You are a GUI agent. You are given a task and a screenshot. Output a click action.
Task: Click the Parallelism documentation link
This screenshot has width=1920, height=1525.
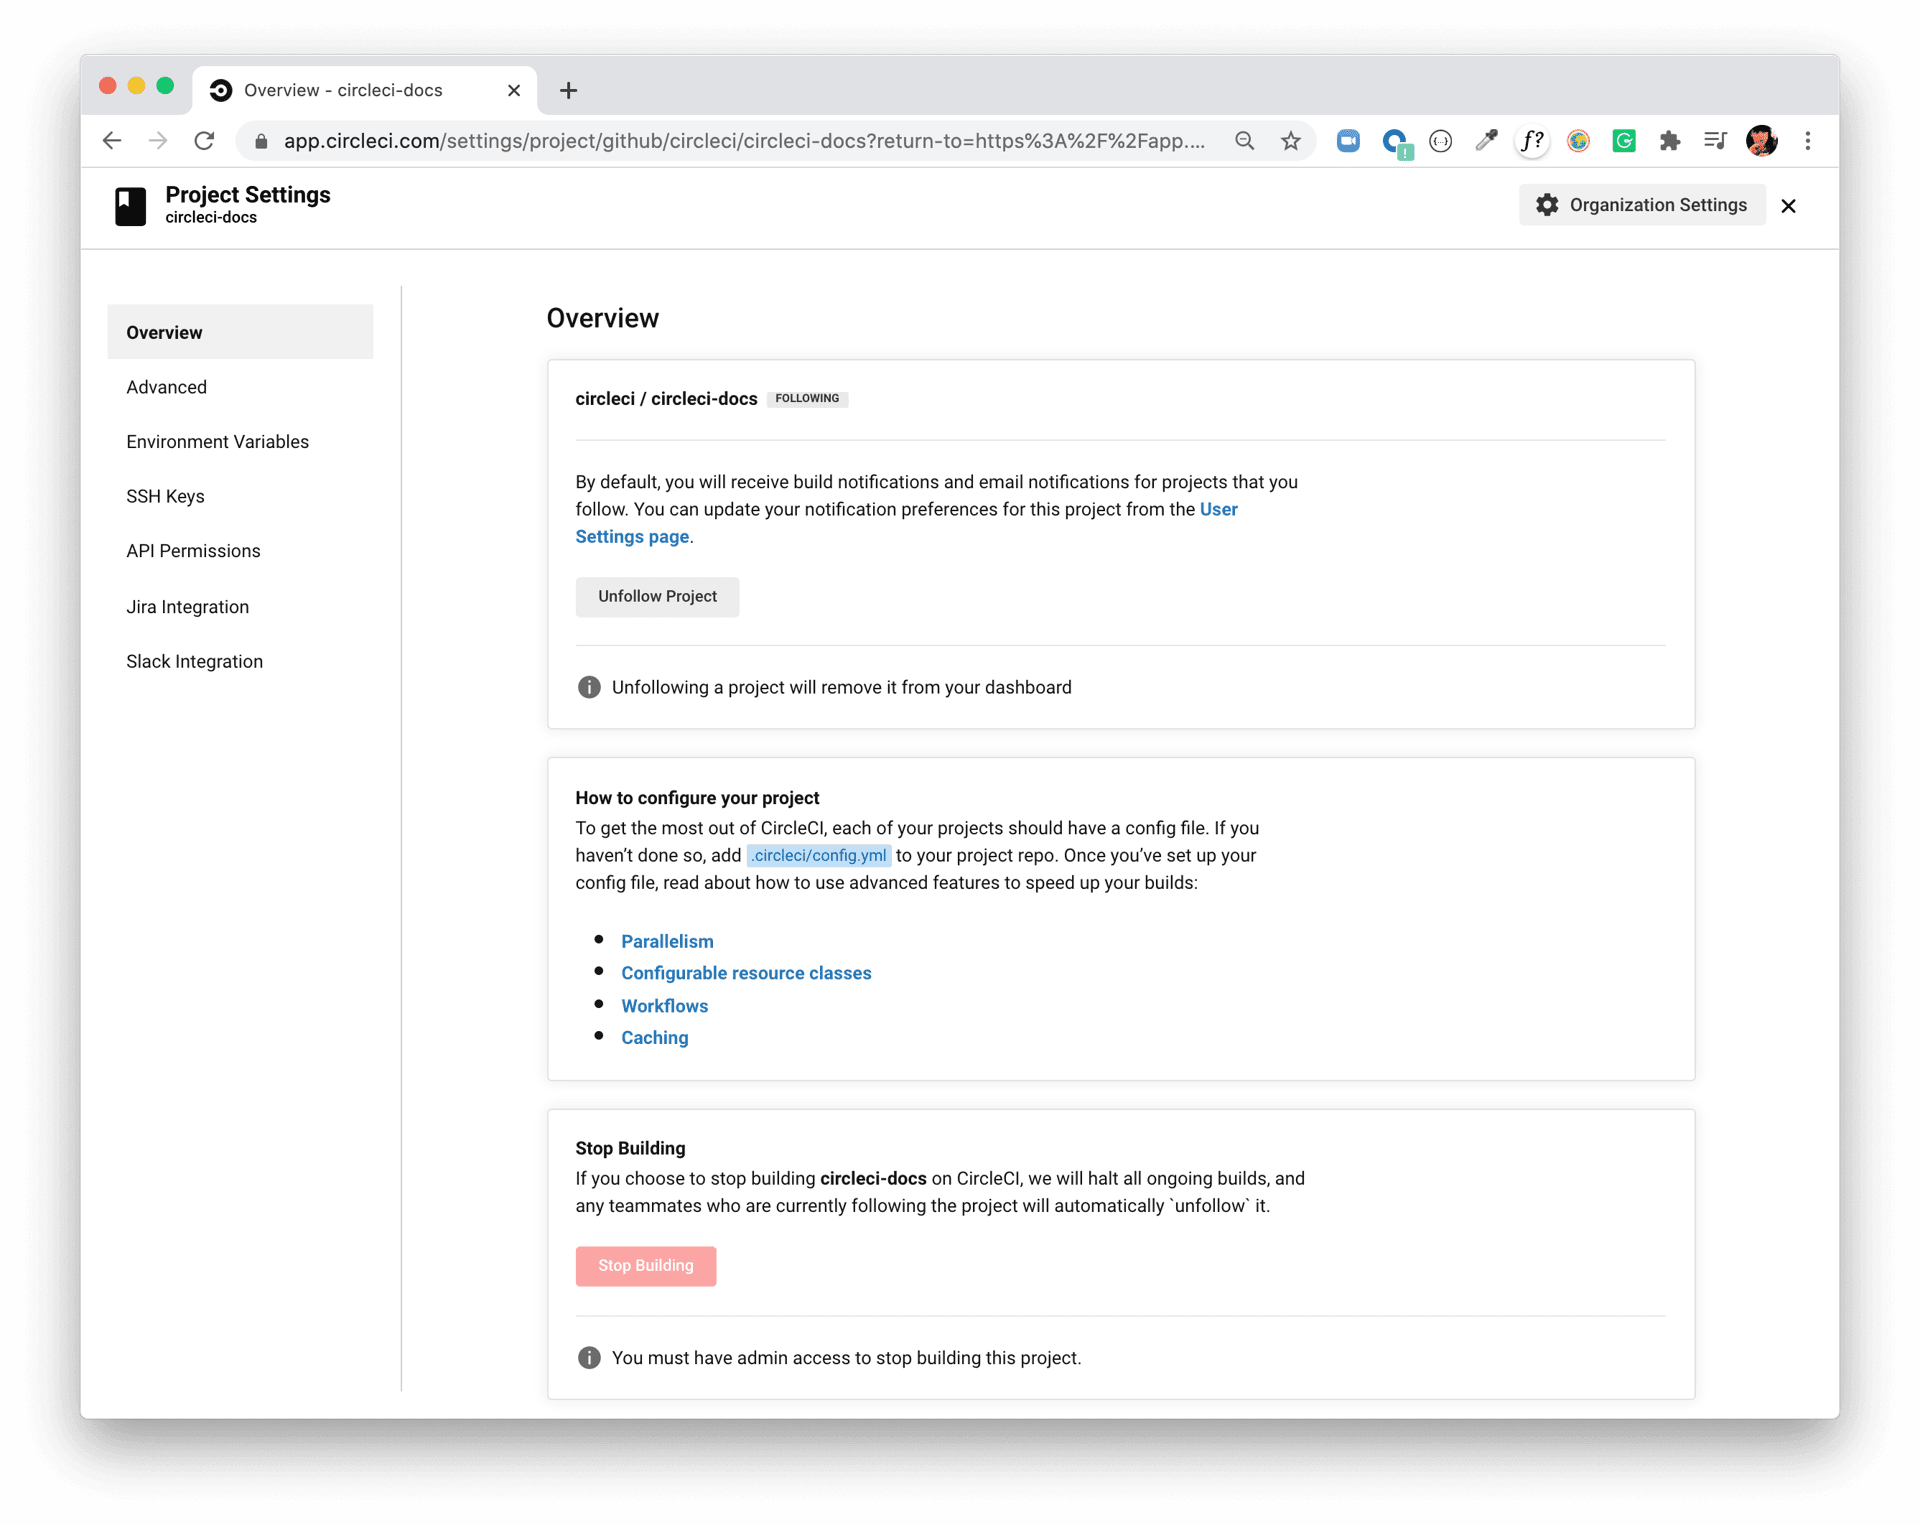coord(665,941)
